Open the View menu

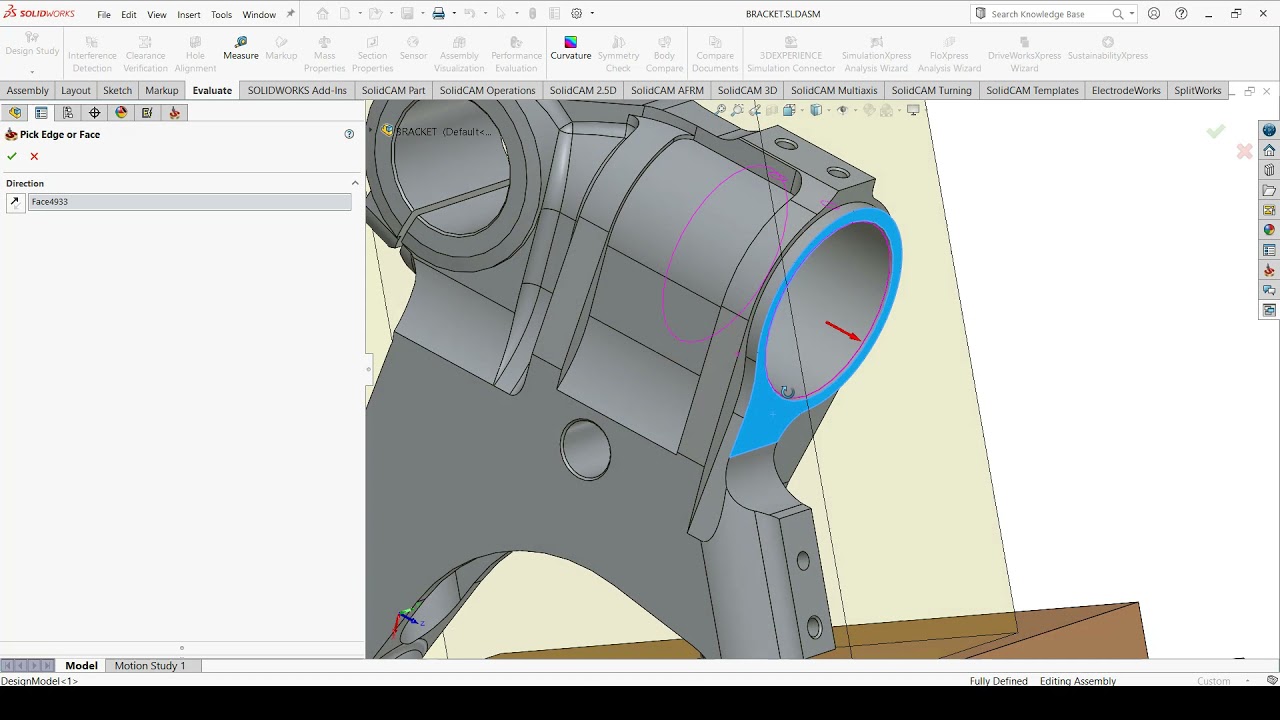[157, 15]
